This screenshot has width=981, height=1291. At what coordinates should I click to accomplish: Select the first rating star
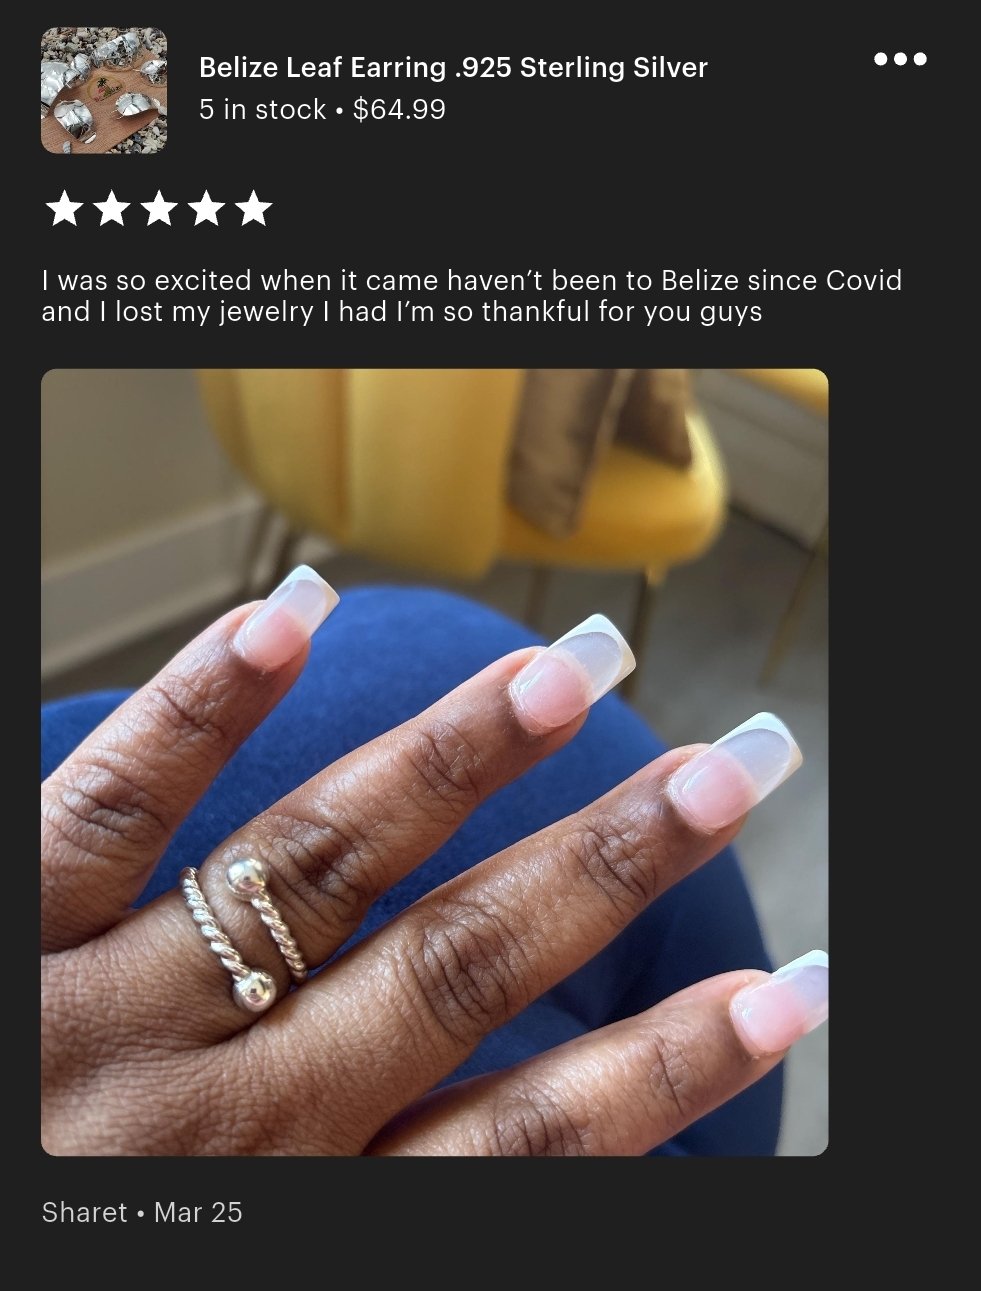pos(65,209)
